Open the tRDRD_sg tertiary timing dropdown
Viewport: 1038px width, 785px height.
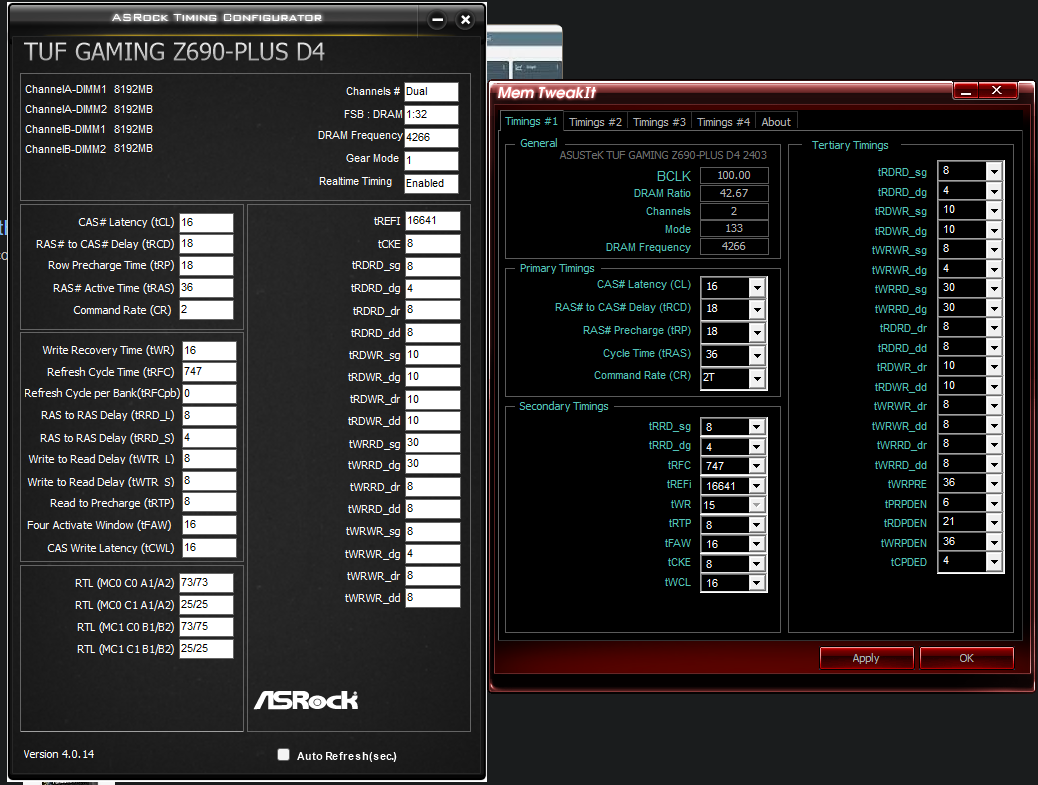[994, 171]
